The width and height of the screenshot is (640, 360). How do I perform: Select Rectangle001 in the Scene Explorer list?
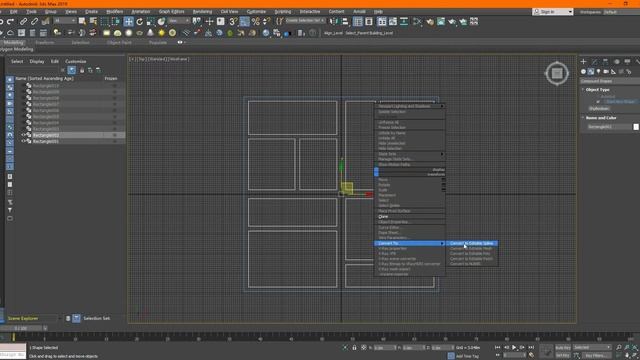click(46, 141)
